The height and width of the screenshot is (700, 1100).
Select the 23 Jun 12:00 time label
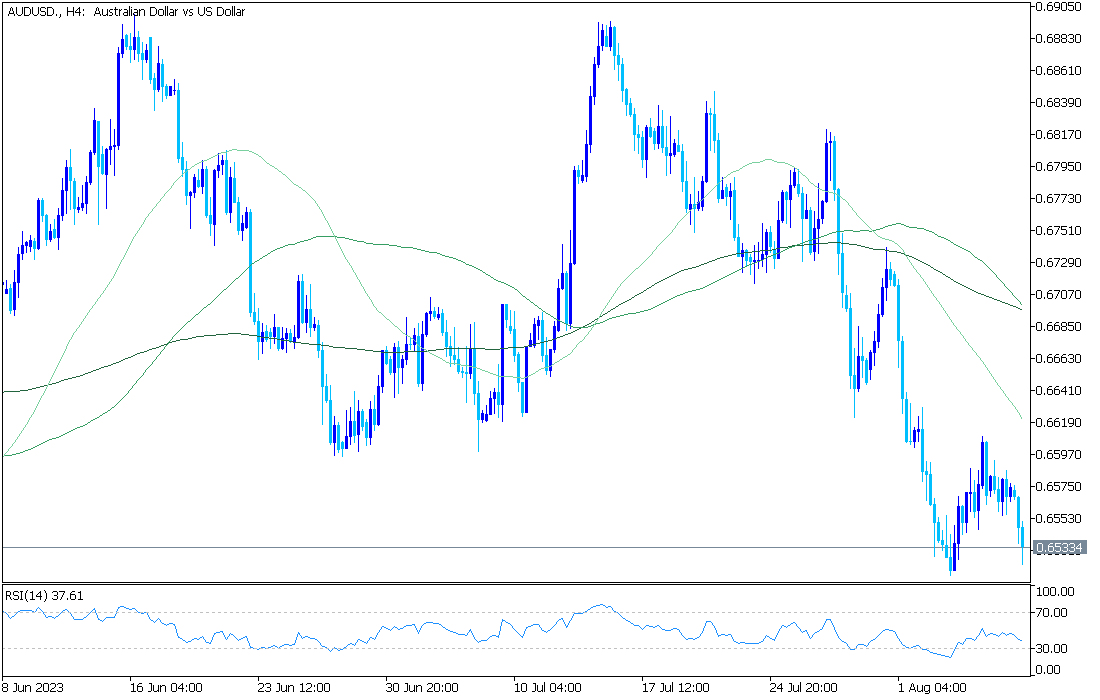pyautogui.click(x=295, y=687)
